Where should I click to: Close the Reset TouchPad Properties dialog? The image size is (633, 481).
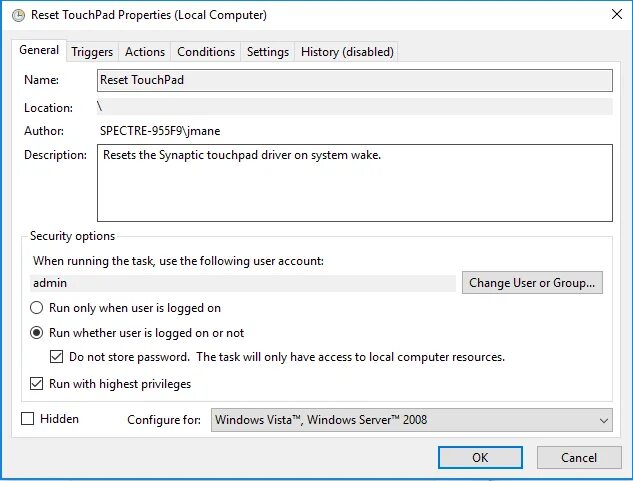(616, 15)
